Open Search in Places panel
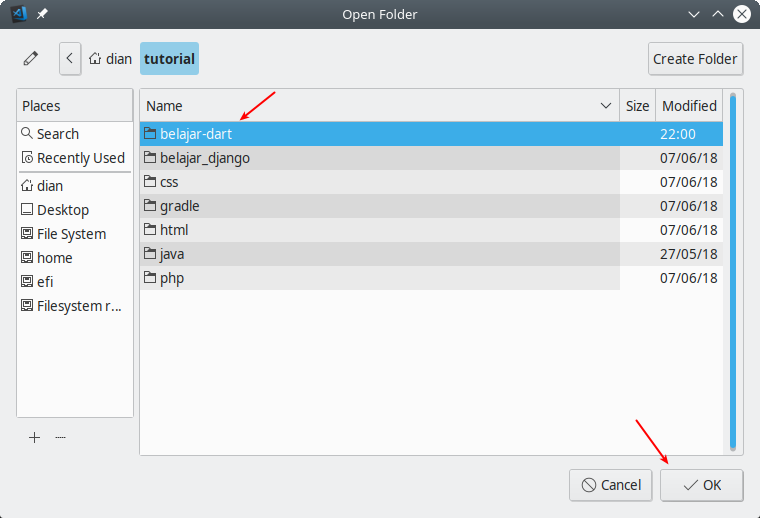Screen dimensions: 760x518 (x=57, y=134)
